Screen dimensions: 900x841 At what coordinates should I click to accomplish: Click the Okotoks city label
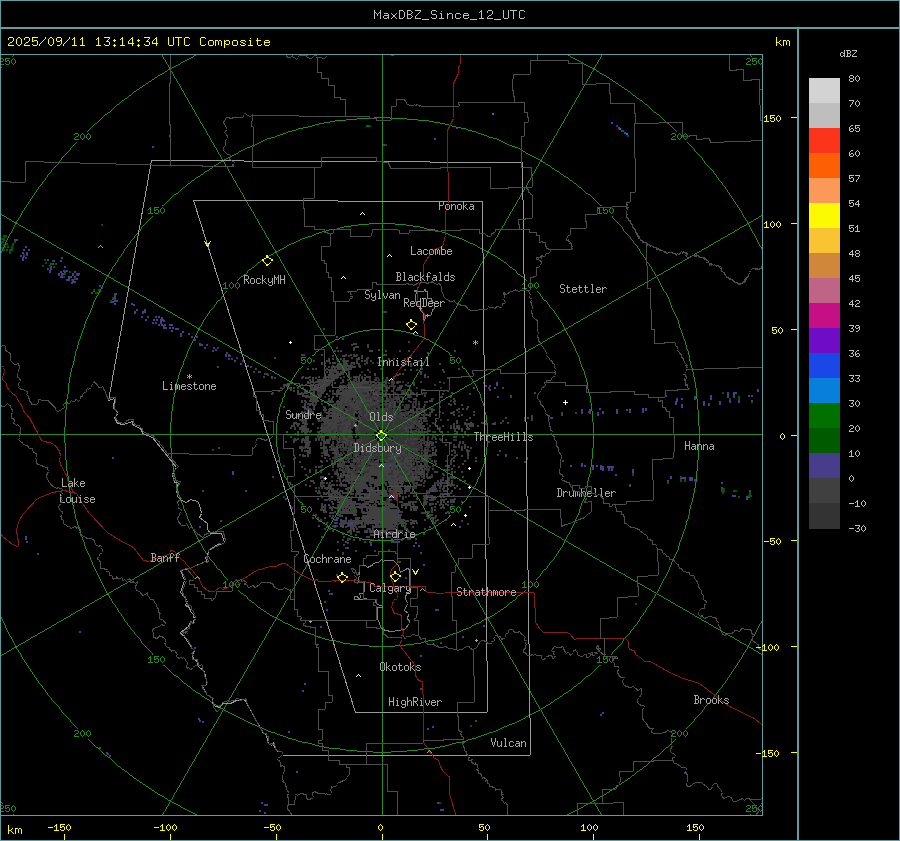[x=400, y=667]
